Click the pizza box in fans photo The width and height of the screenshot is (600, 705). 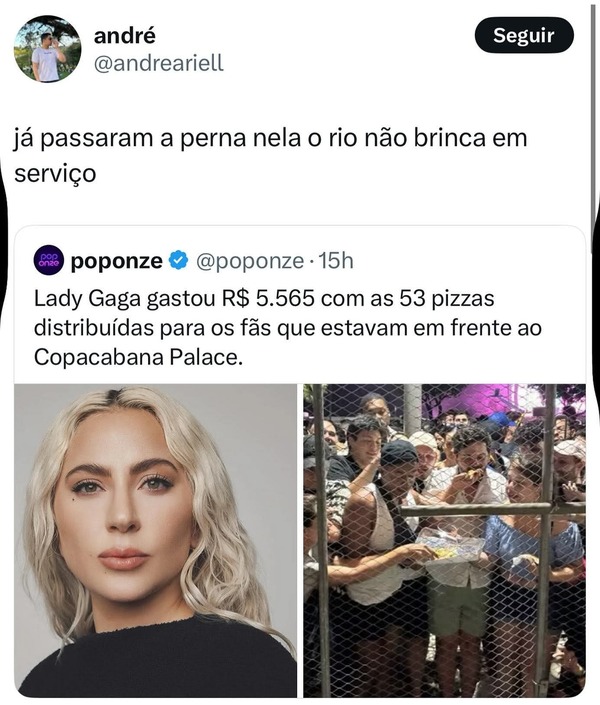click(x=450, y=544)
